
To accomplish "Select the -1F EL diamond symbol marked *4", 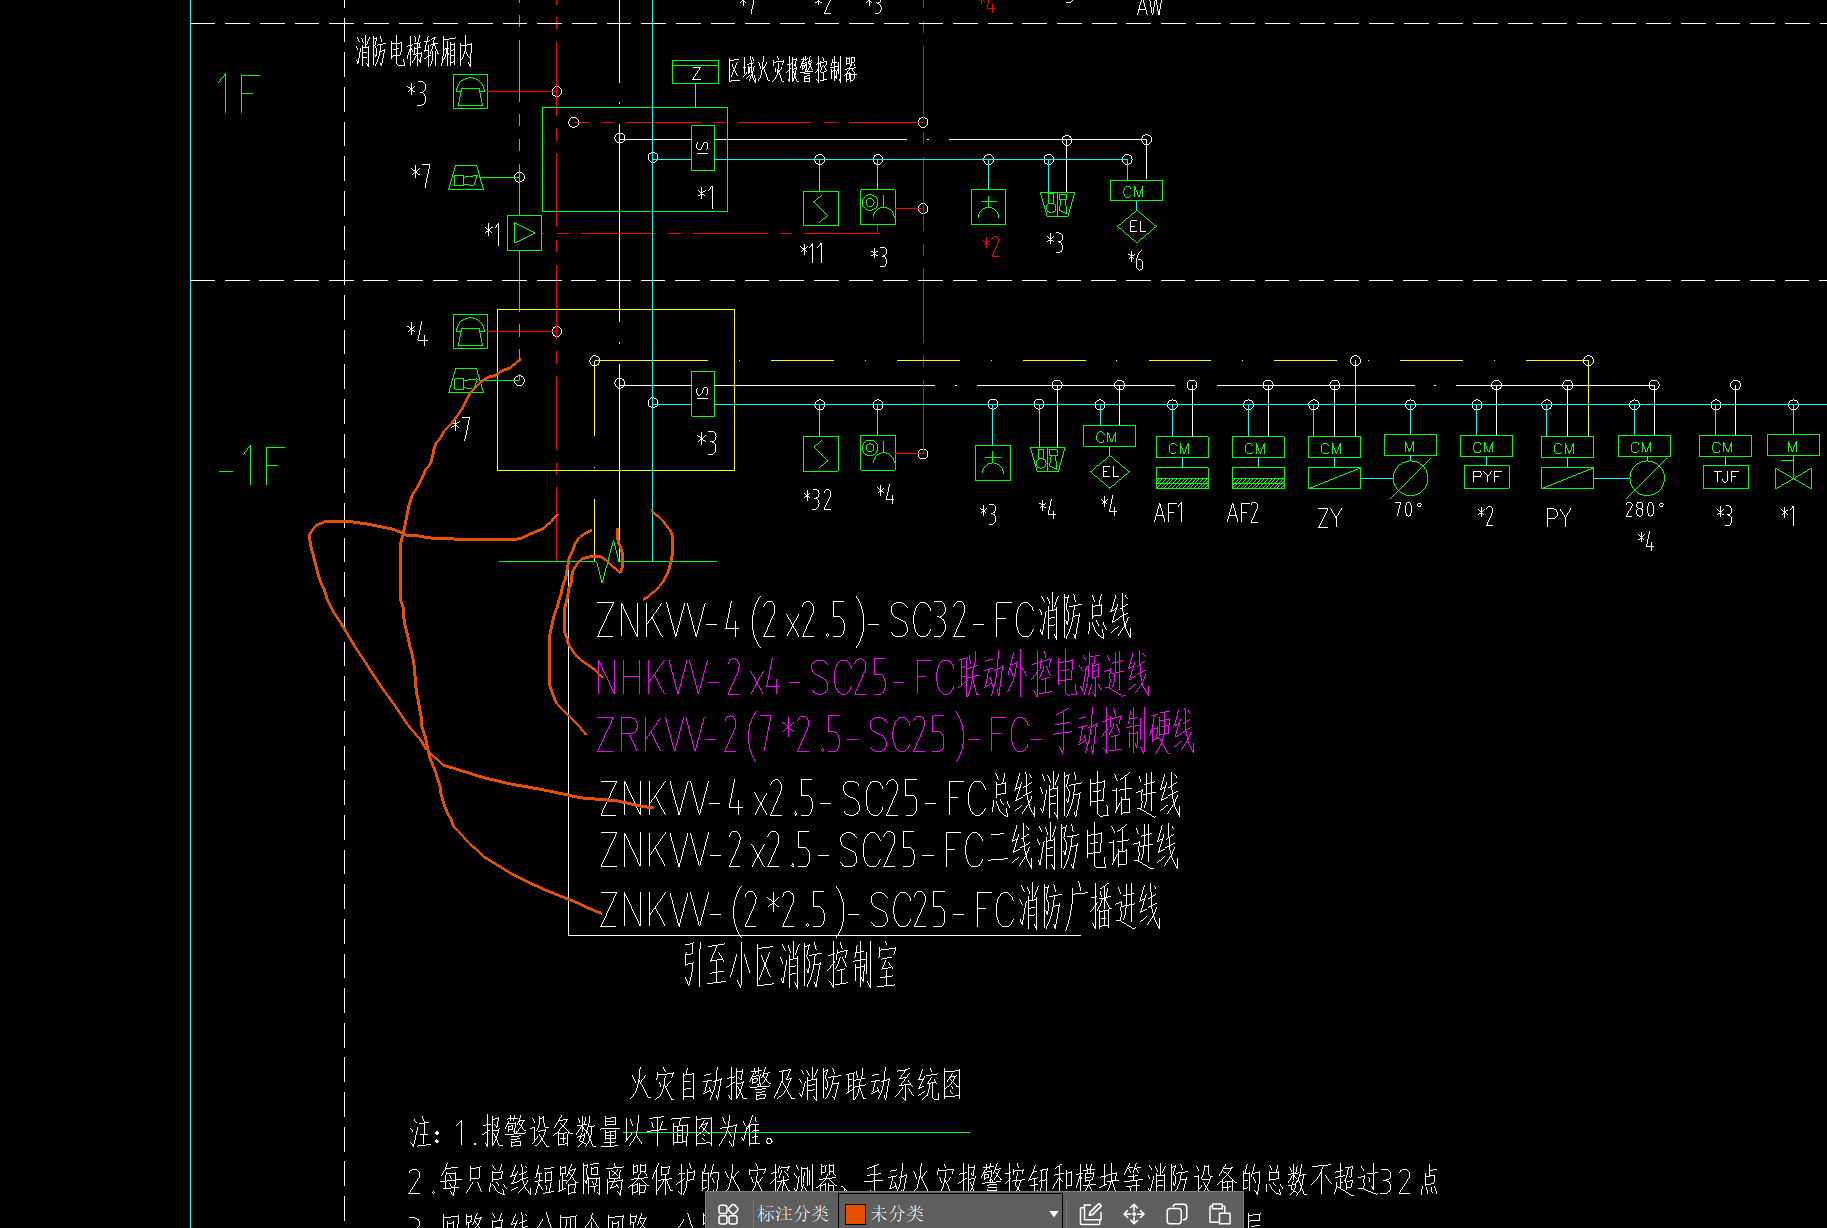I will pos(1110,472).
